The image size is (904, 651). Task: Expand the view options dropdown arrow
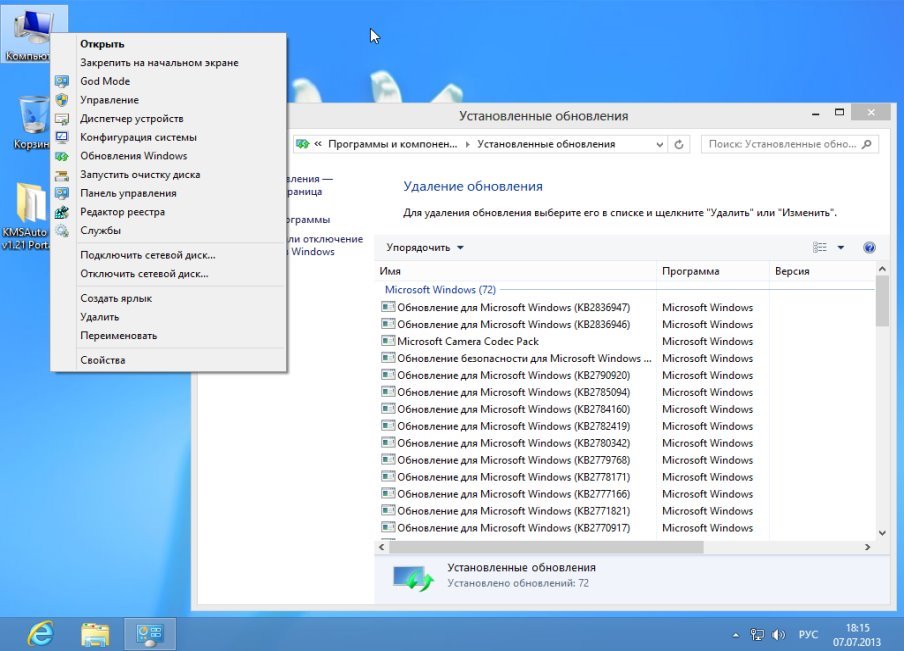click(x=840, y=248)
